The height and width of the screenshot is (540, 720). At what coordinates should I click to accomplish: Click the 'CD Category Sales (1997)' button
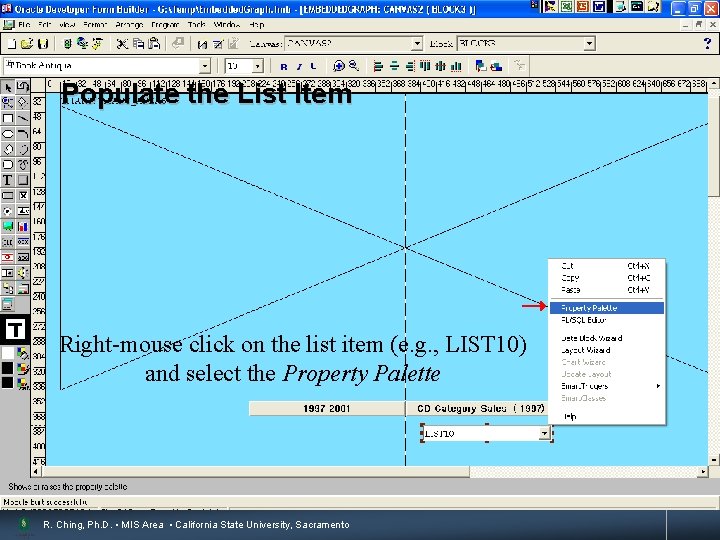[478, 408]
